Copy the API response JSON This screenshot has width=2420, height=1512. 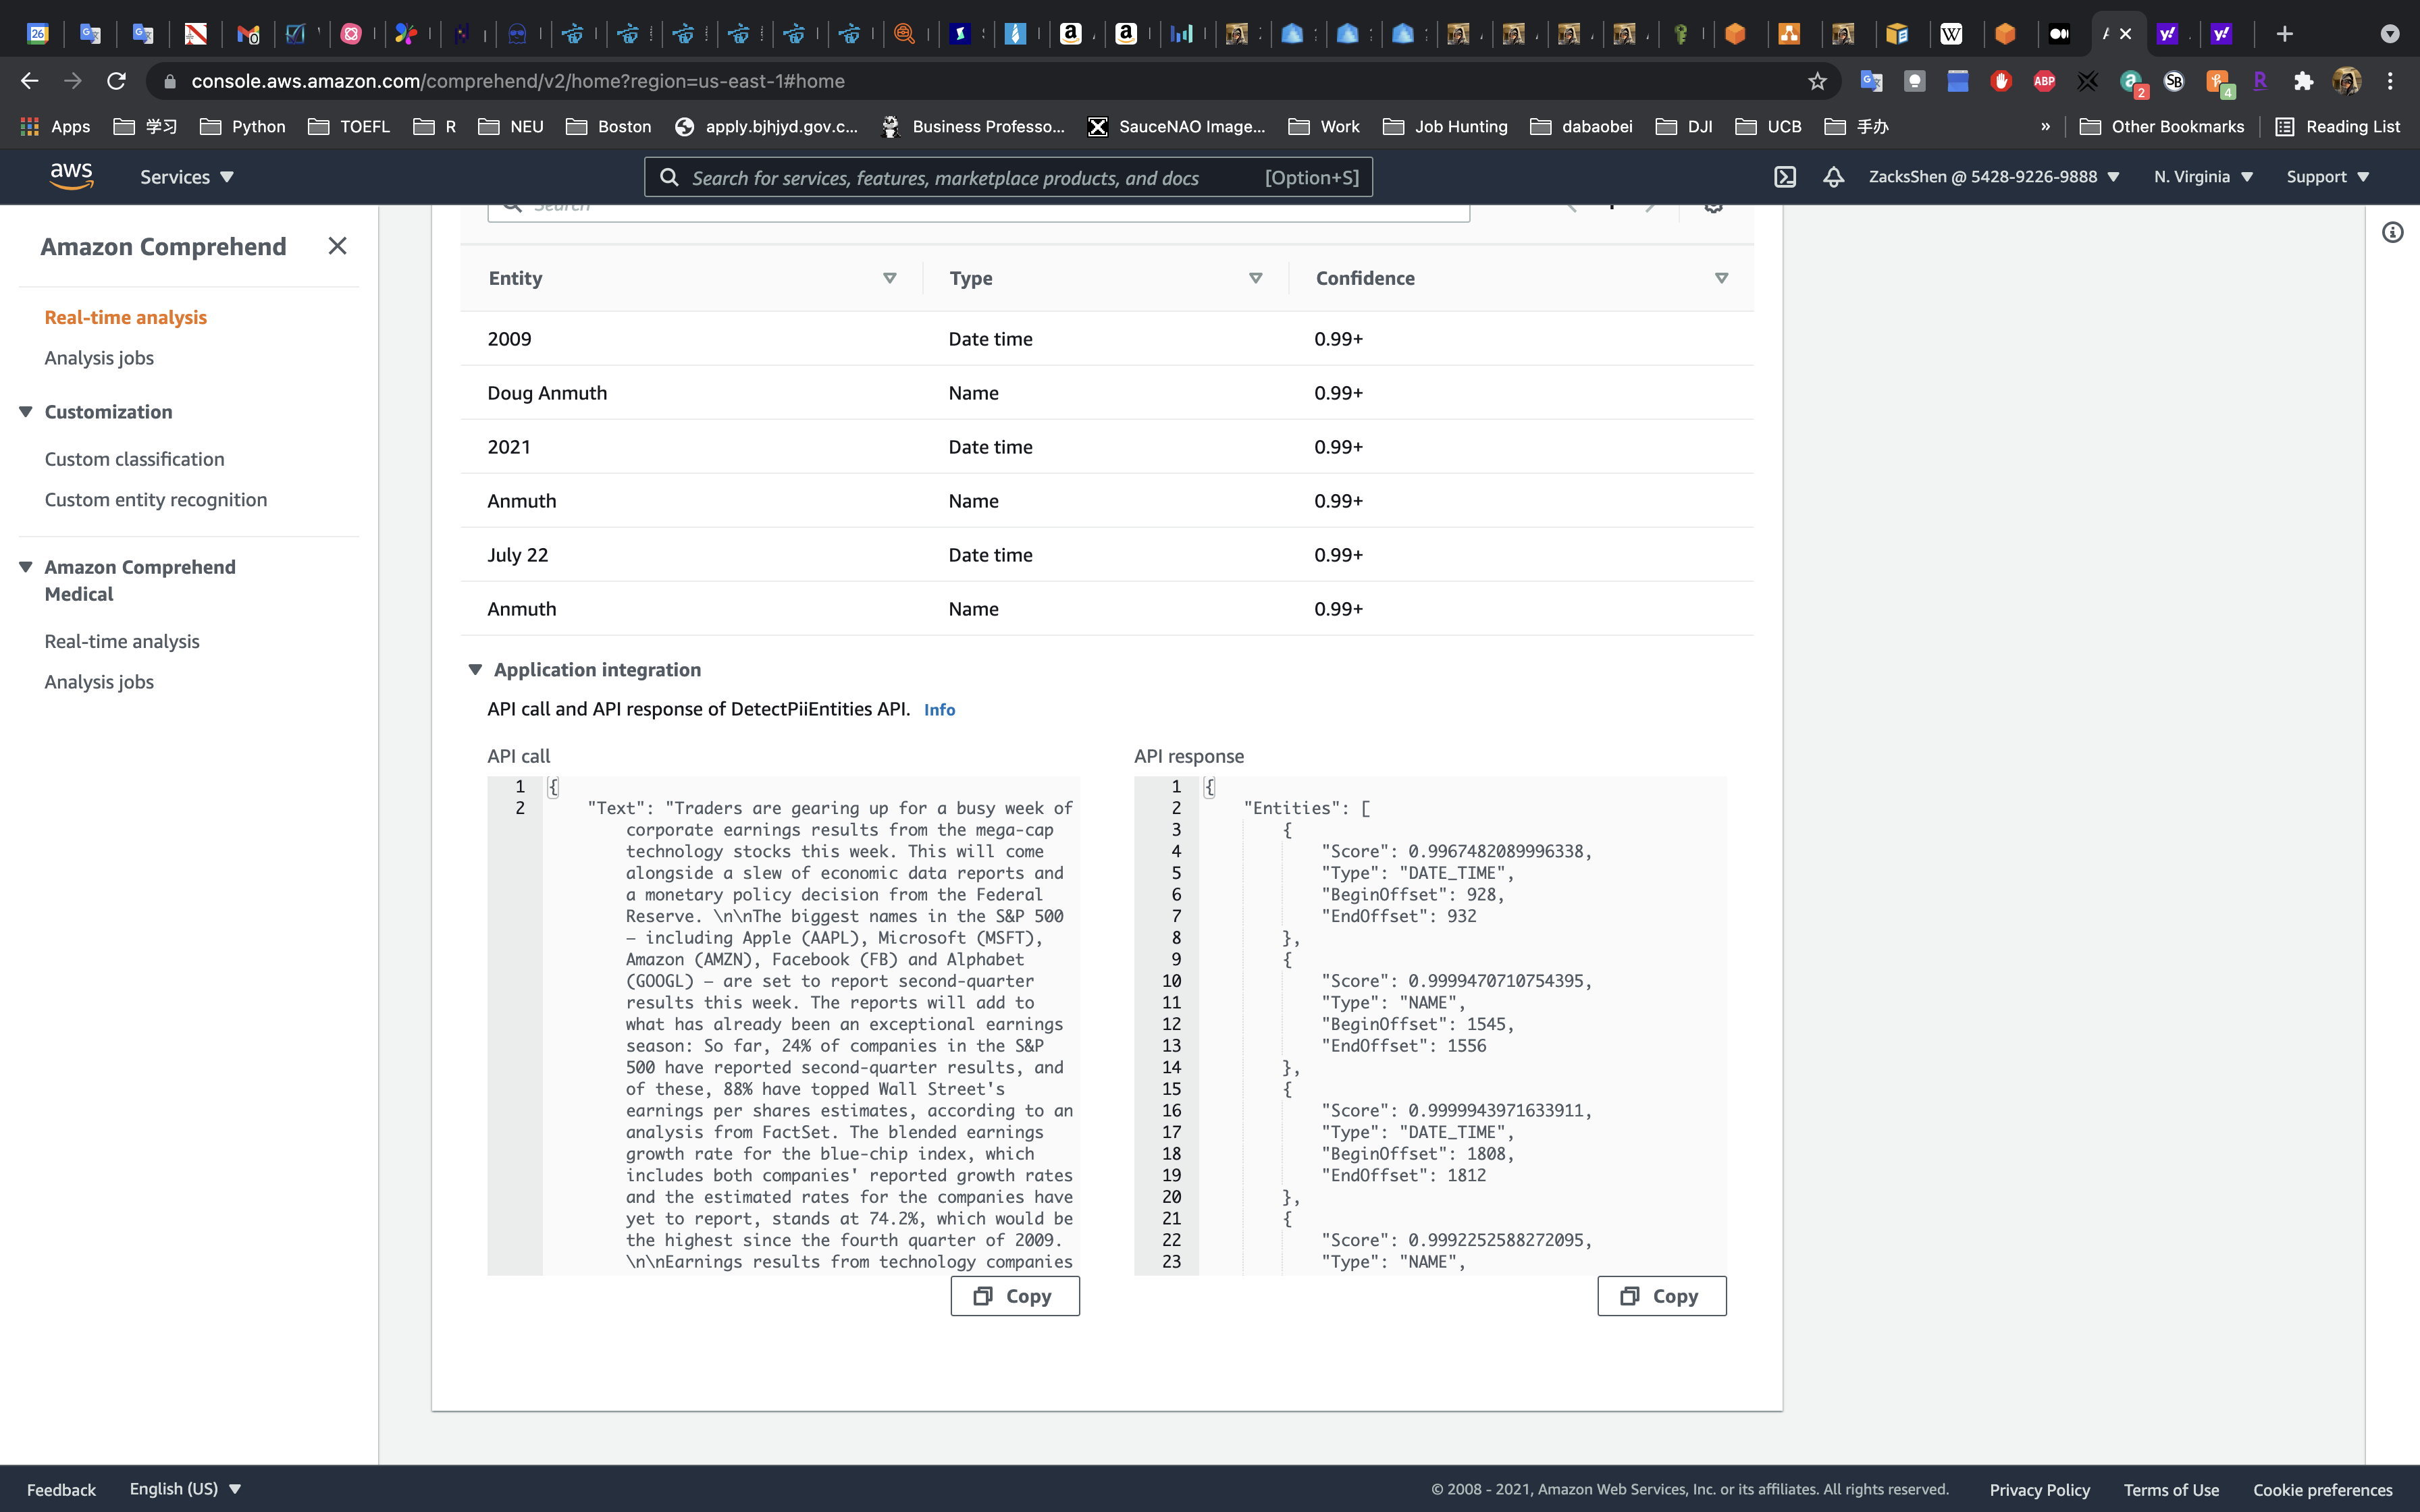pyautogui.click(x=1661, y=1296)
